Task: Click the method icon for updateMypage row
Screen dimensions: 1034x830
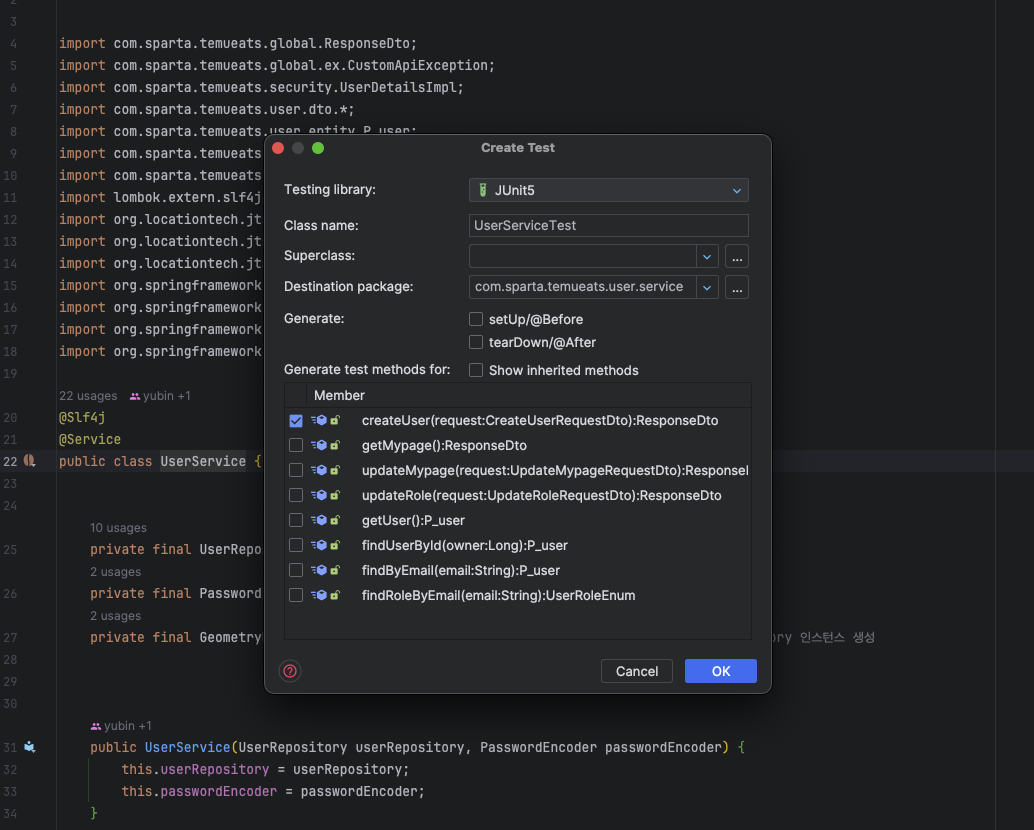Action: click(x=319, y=470)
